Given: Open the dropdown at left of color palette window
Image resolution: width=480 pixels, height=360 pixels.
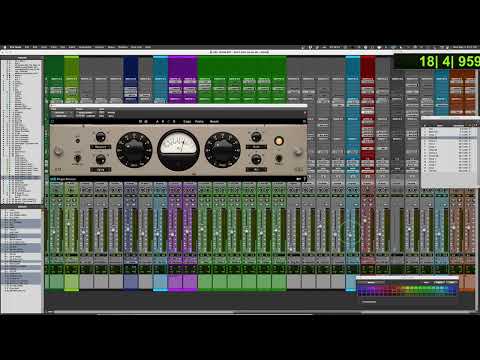Looking at the screenshot, I should pyautogui.click(x=371, y=283).
